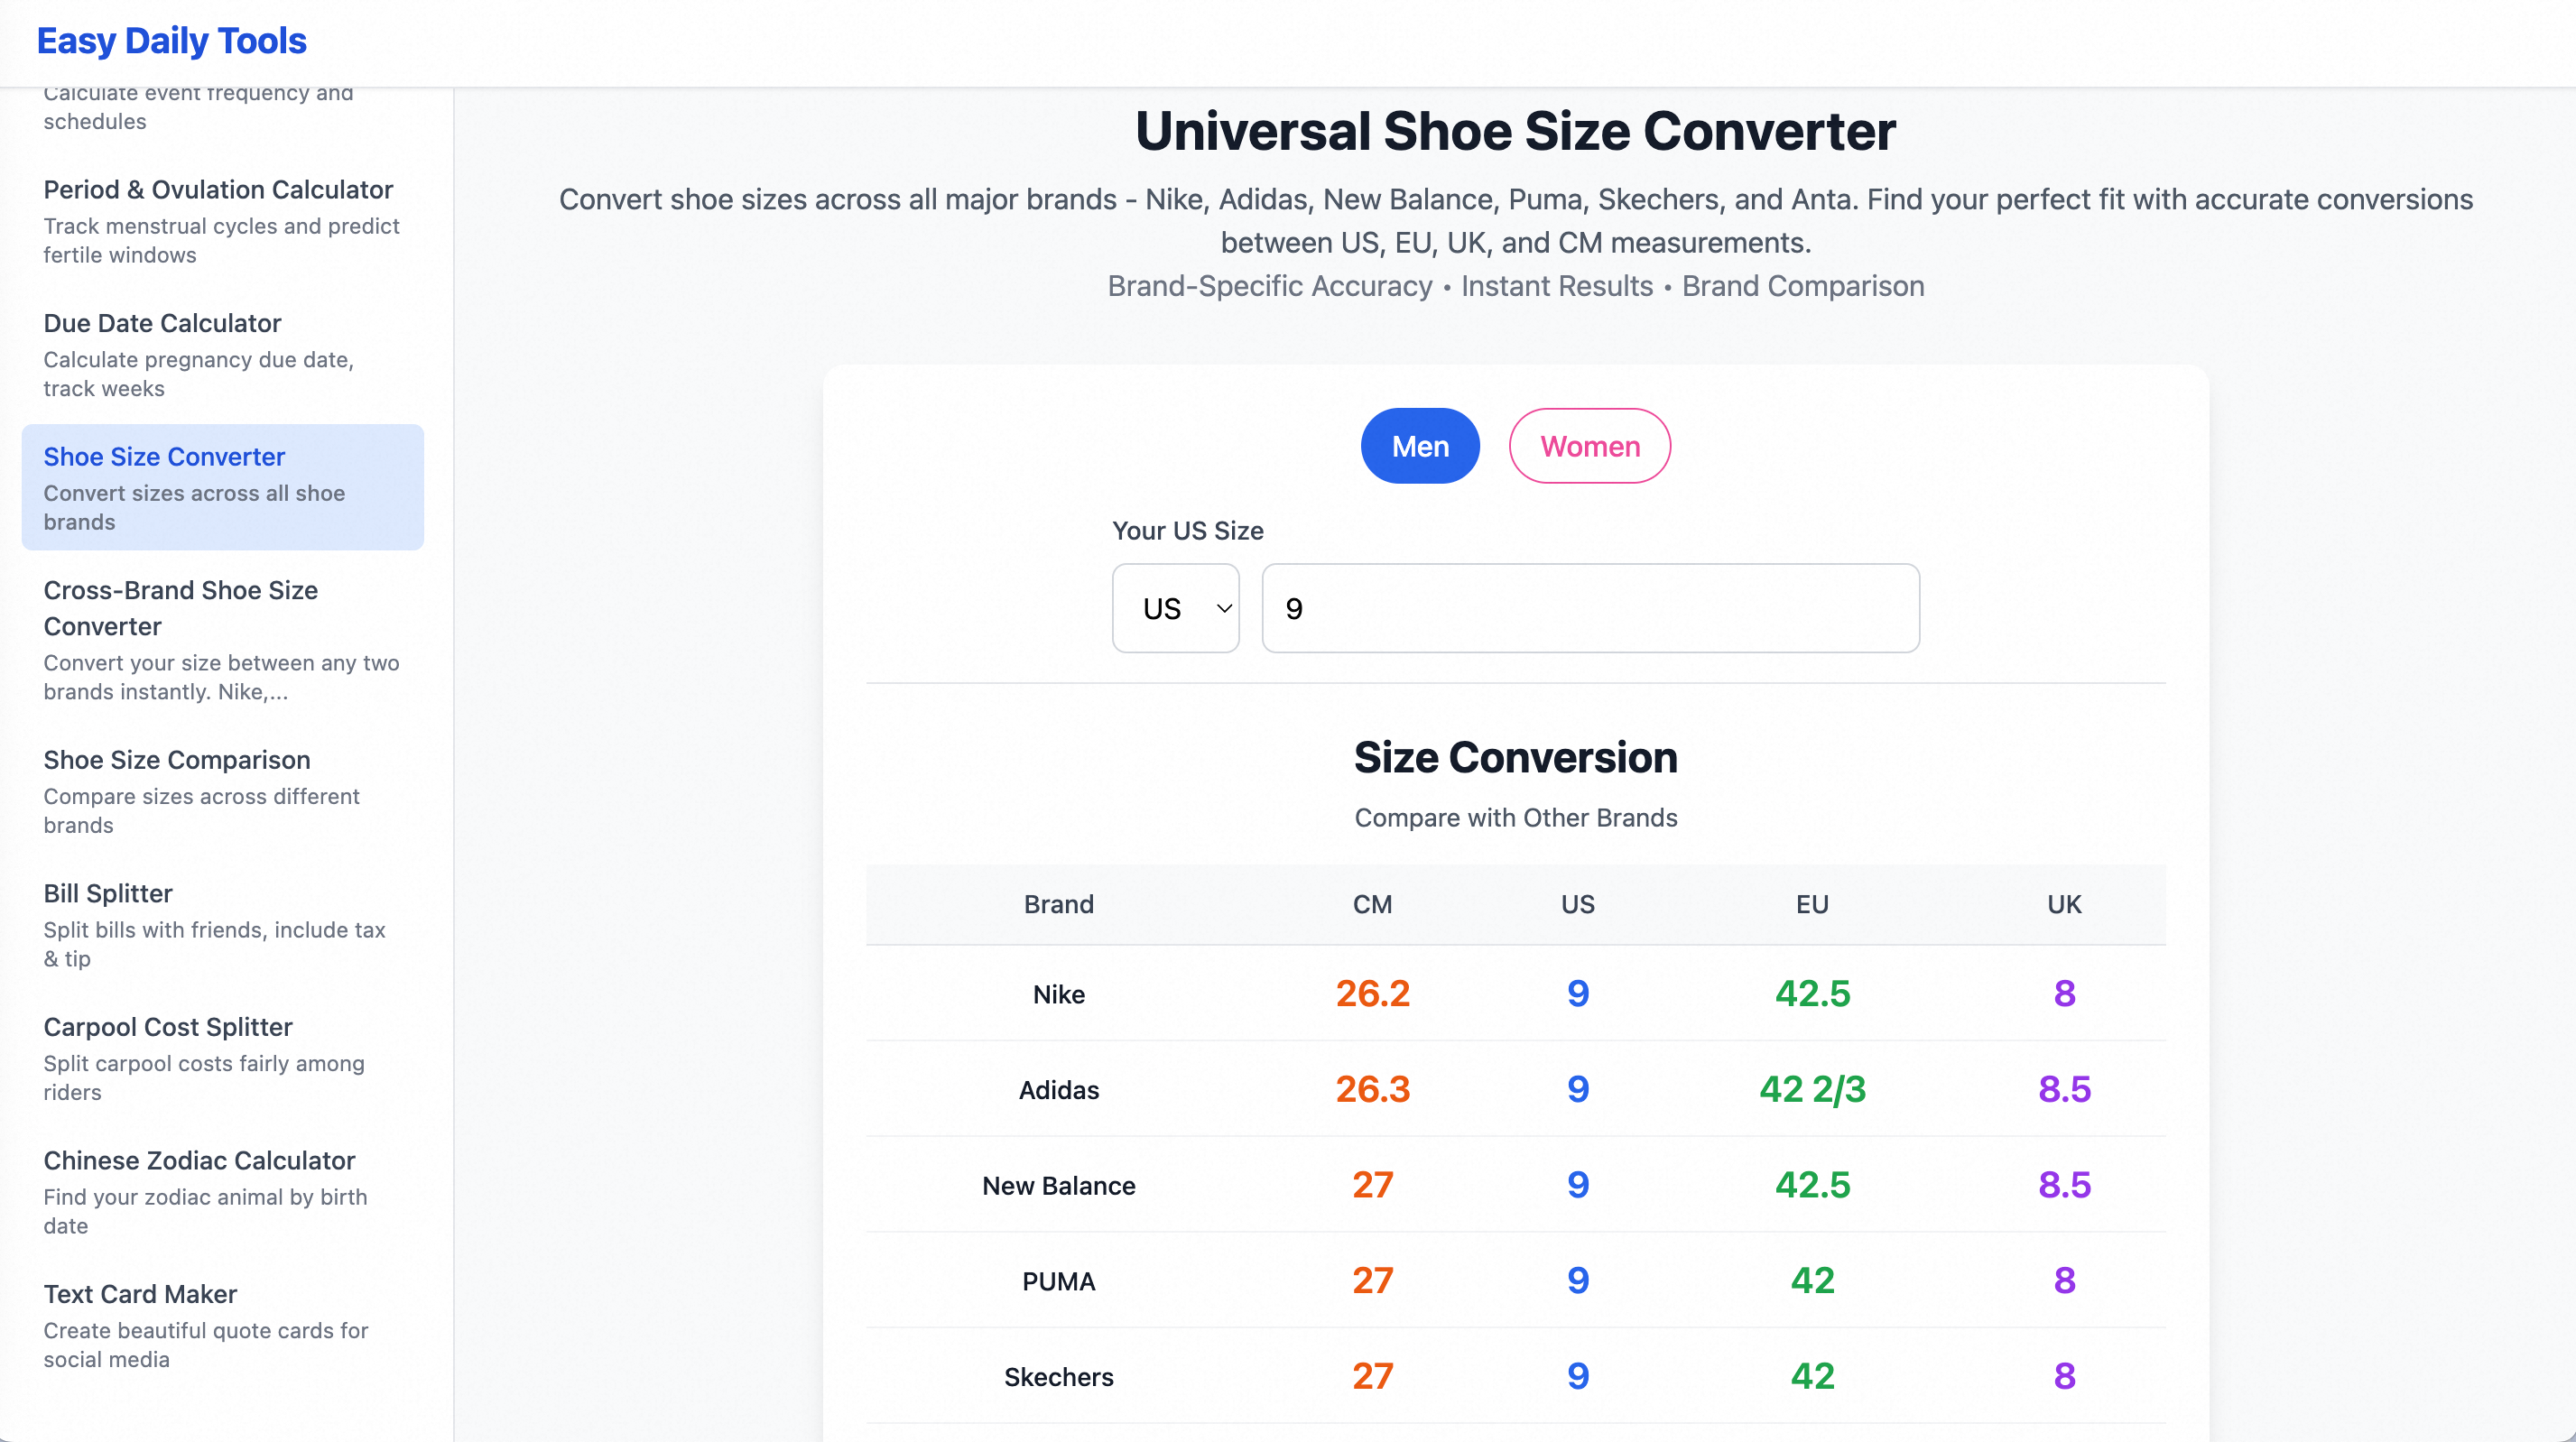
Task: Open the US size system dropdown
Action: click(x=1176, y=608)
